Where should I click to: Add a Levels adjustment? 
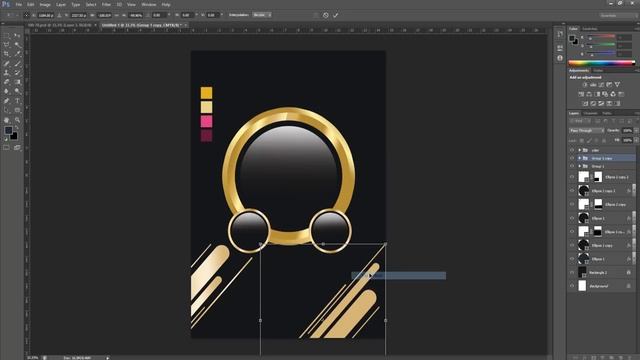[x=593, y=85]
